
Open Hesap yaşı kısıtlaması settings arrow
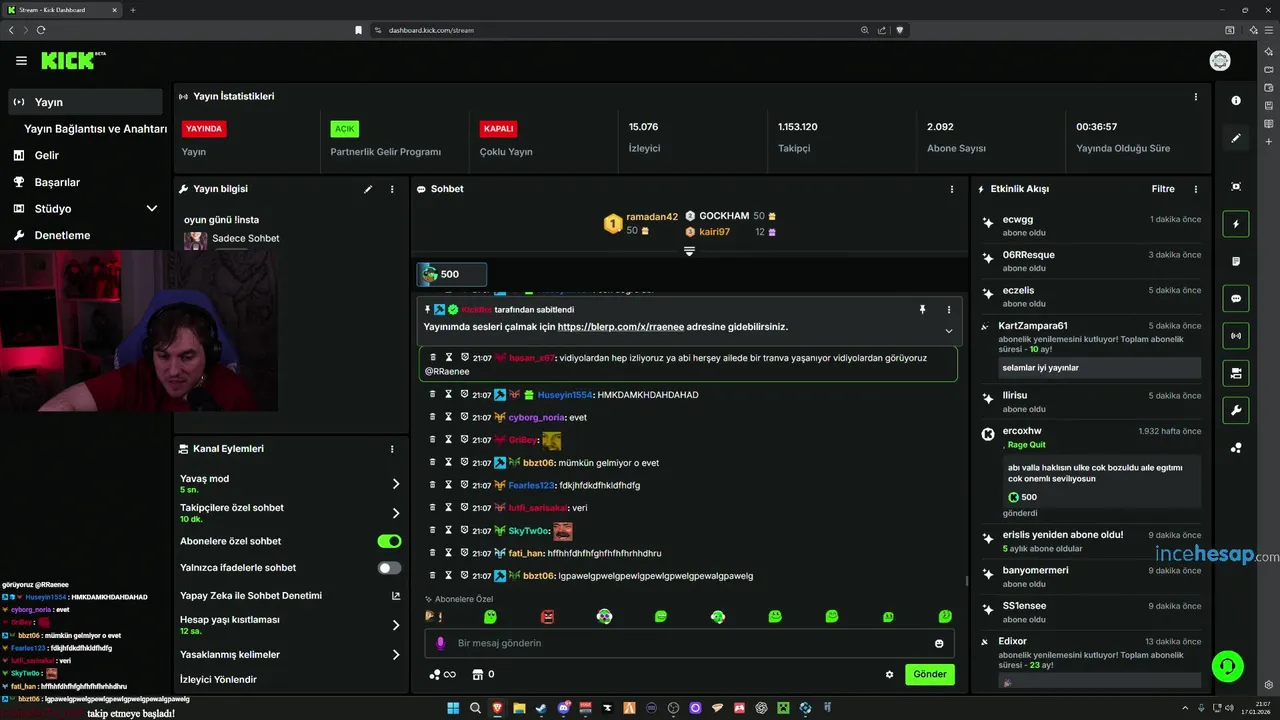pyautogui.click(x=396, y=625)
